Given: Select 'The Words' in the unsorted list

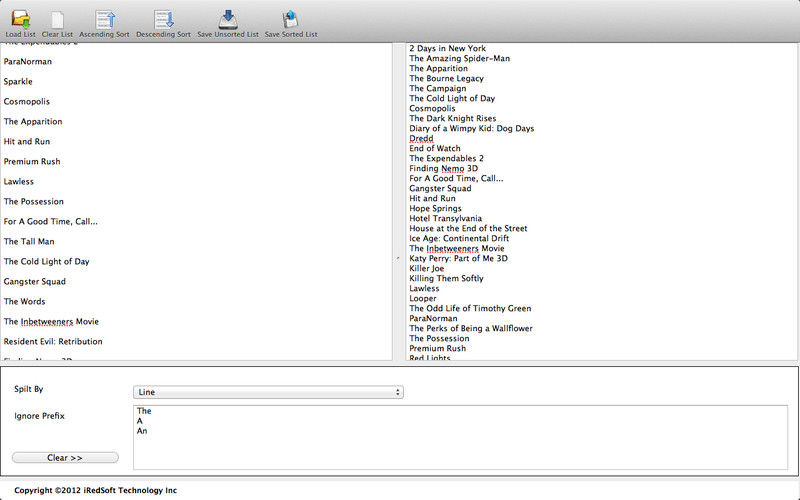Looking at the screenshot, I should [24, 302].
